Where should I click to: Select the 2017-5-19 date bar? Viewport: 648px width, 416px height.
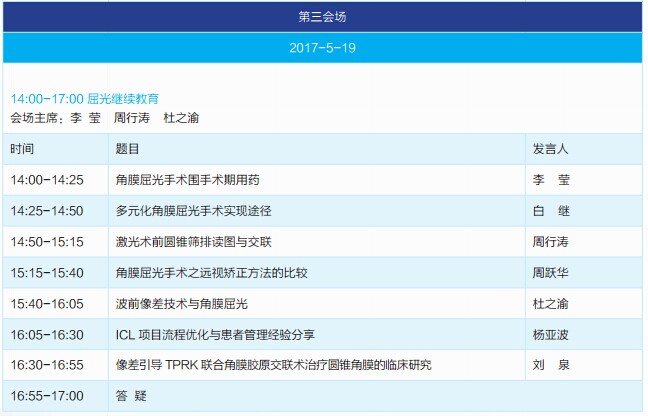[x=323, y=48]
